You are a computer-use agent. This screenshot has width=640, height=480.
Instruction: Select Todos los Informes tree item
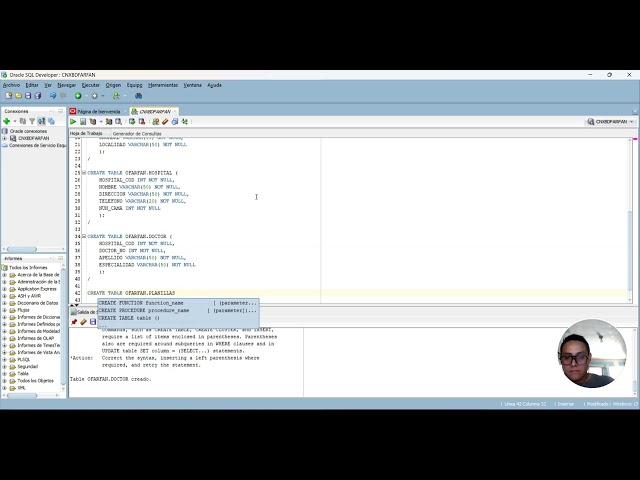point(28,268)
